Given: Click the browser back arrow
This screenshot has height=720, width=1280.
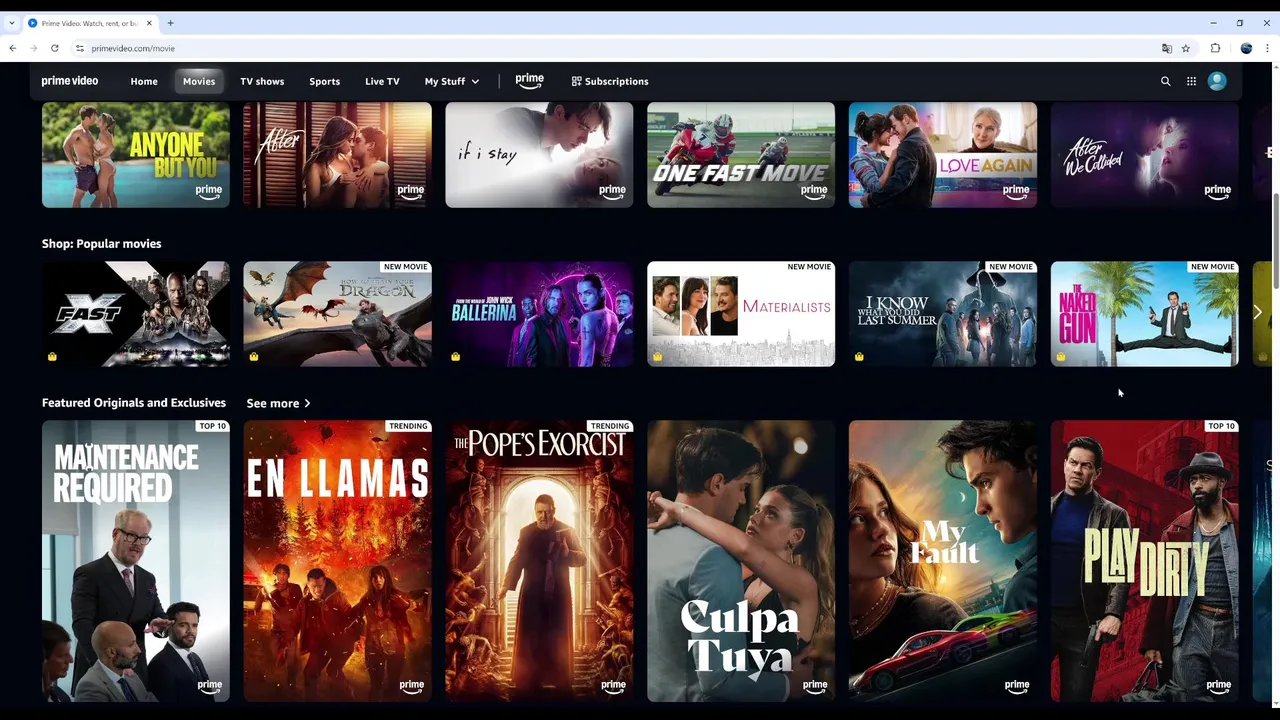Looking at the screenshot, I should [12, 48].
